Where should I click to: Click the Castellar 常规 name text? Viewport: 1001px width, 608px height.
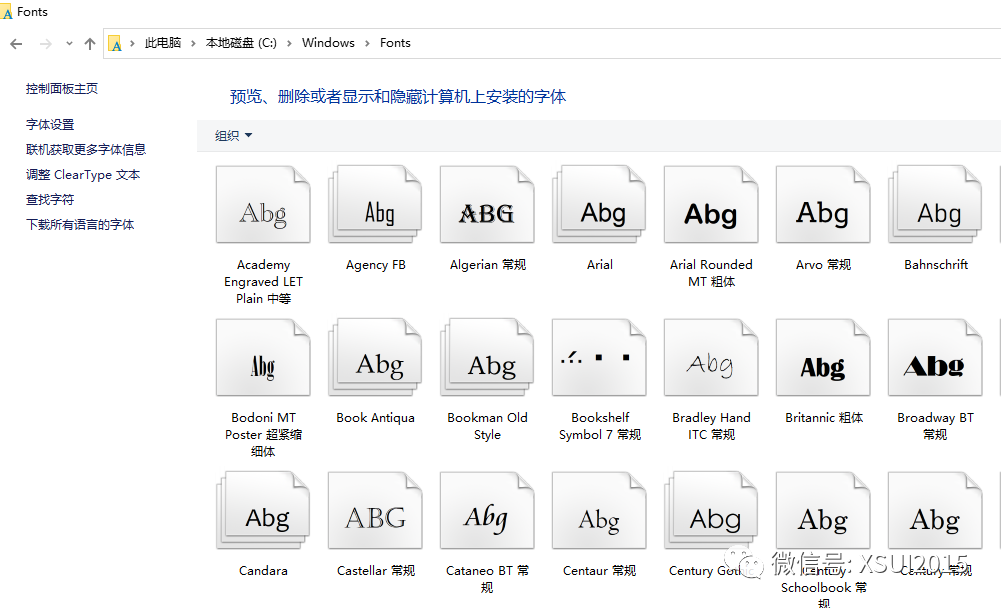click(x=375, y=570)
